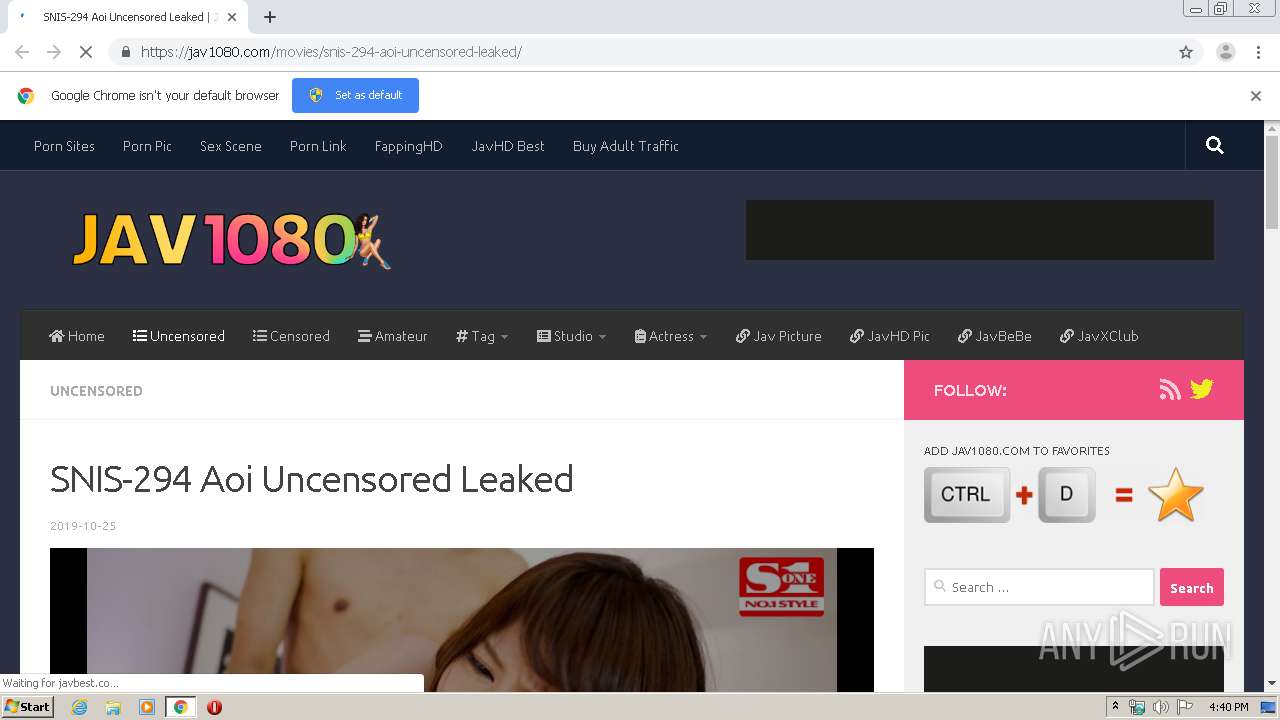Click the video preview image
1280x720 pixels.
462,620
